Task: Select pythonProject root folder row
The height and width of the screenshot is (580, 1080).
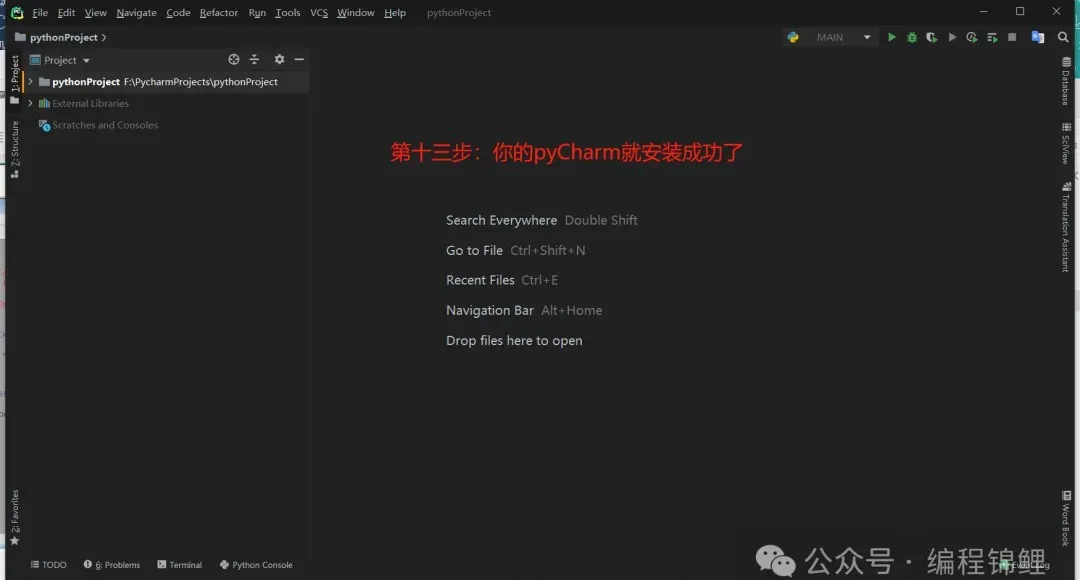Action: coord(165,81)
